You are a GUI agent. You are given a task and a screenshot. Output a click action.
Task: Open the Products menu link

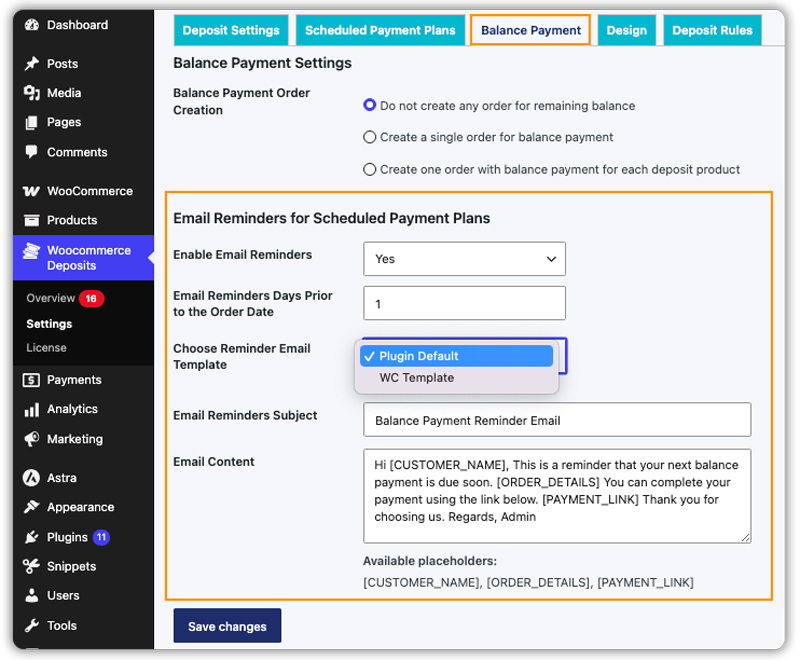72,220
